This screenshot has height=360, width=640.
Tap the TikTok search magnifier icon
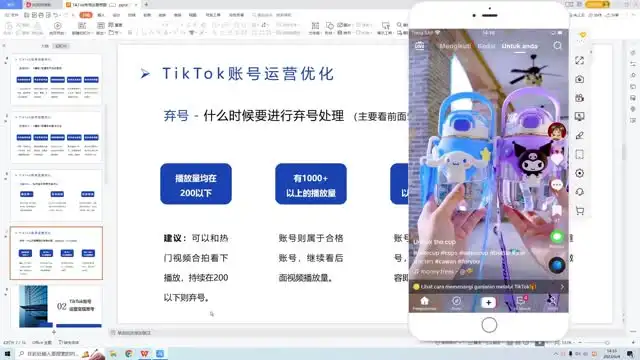pos(558,46)
